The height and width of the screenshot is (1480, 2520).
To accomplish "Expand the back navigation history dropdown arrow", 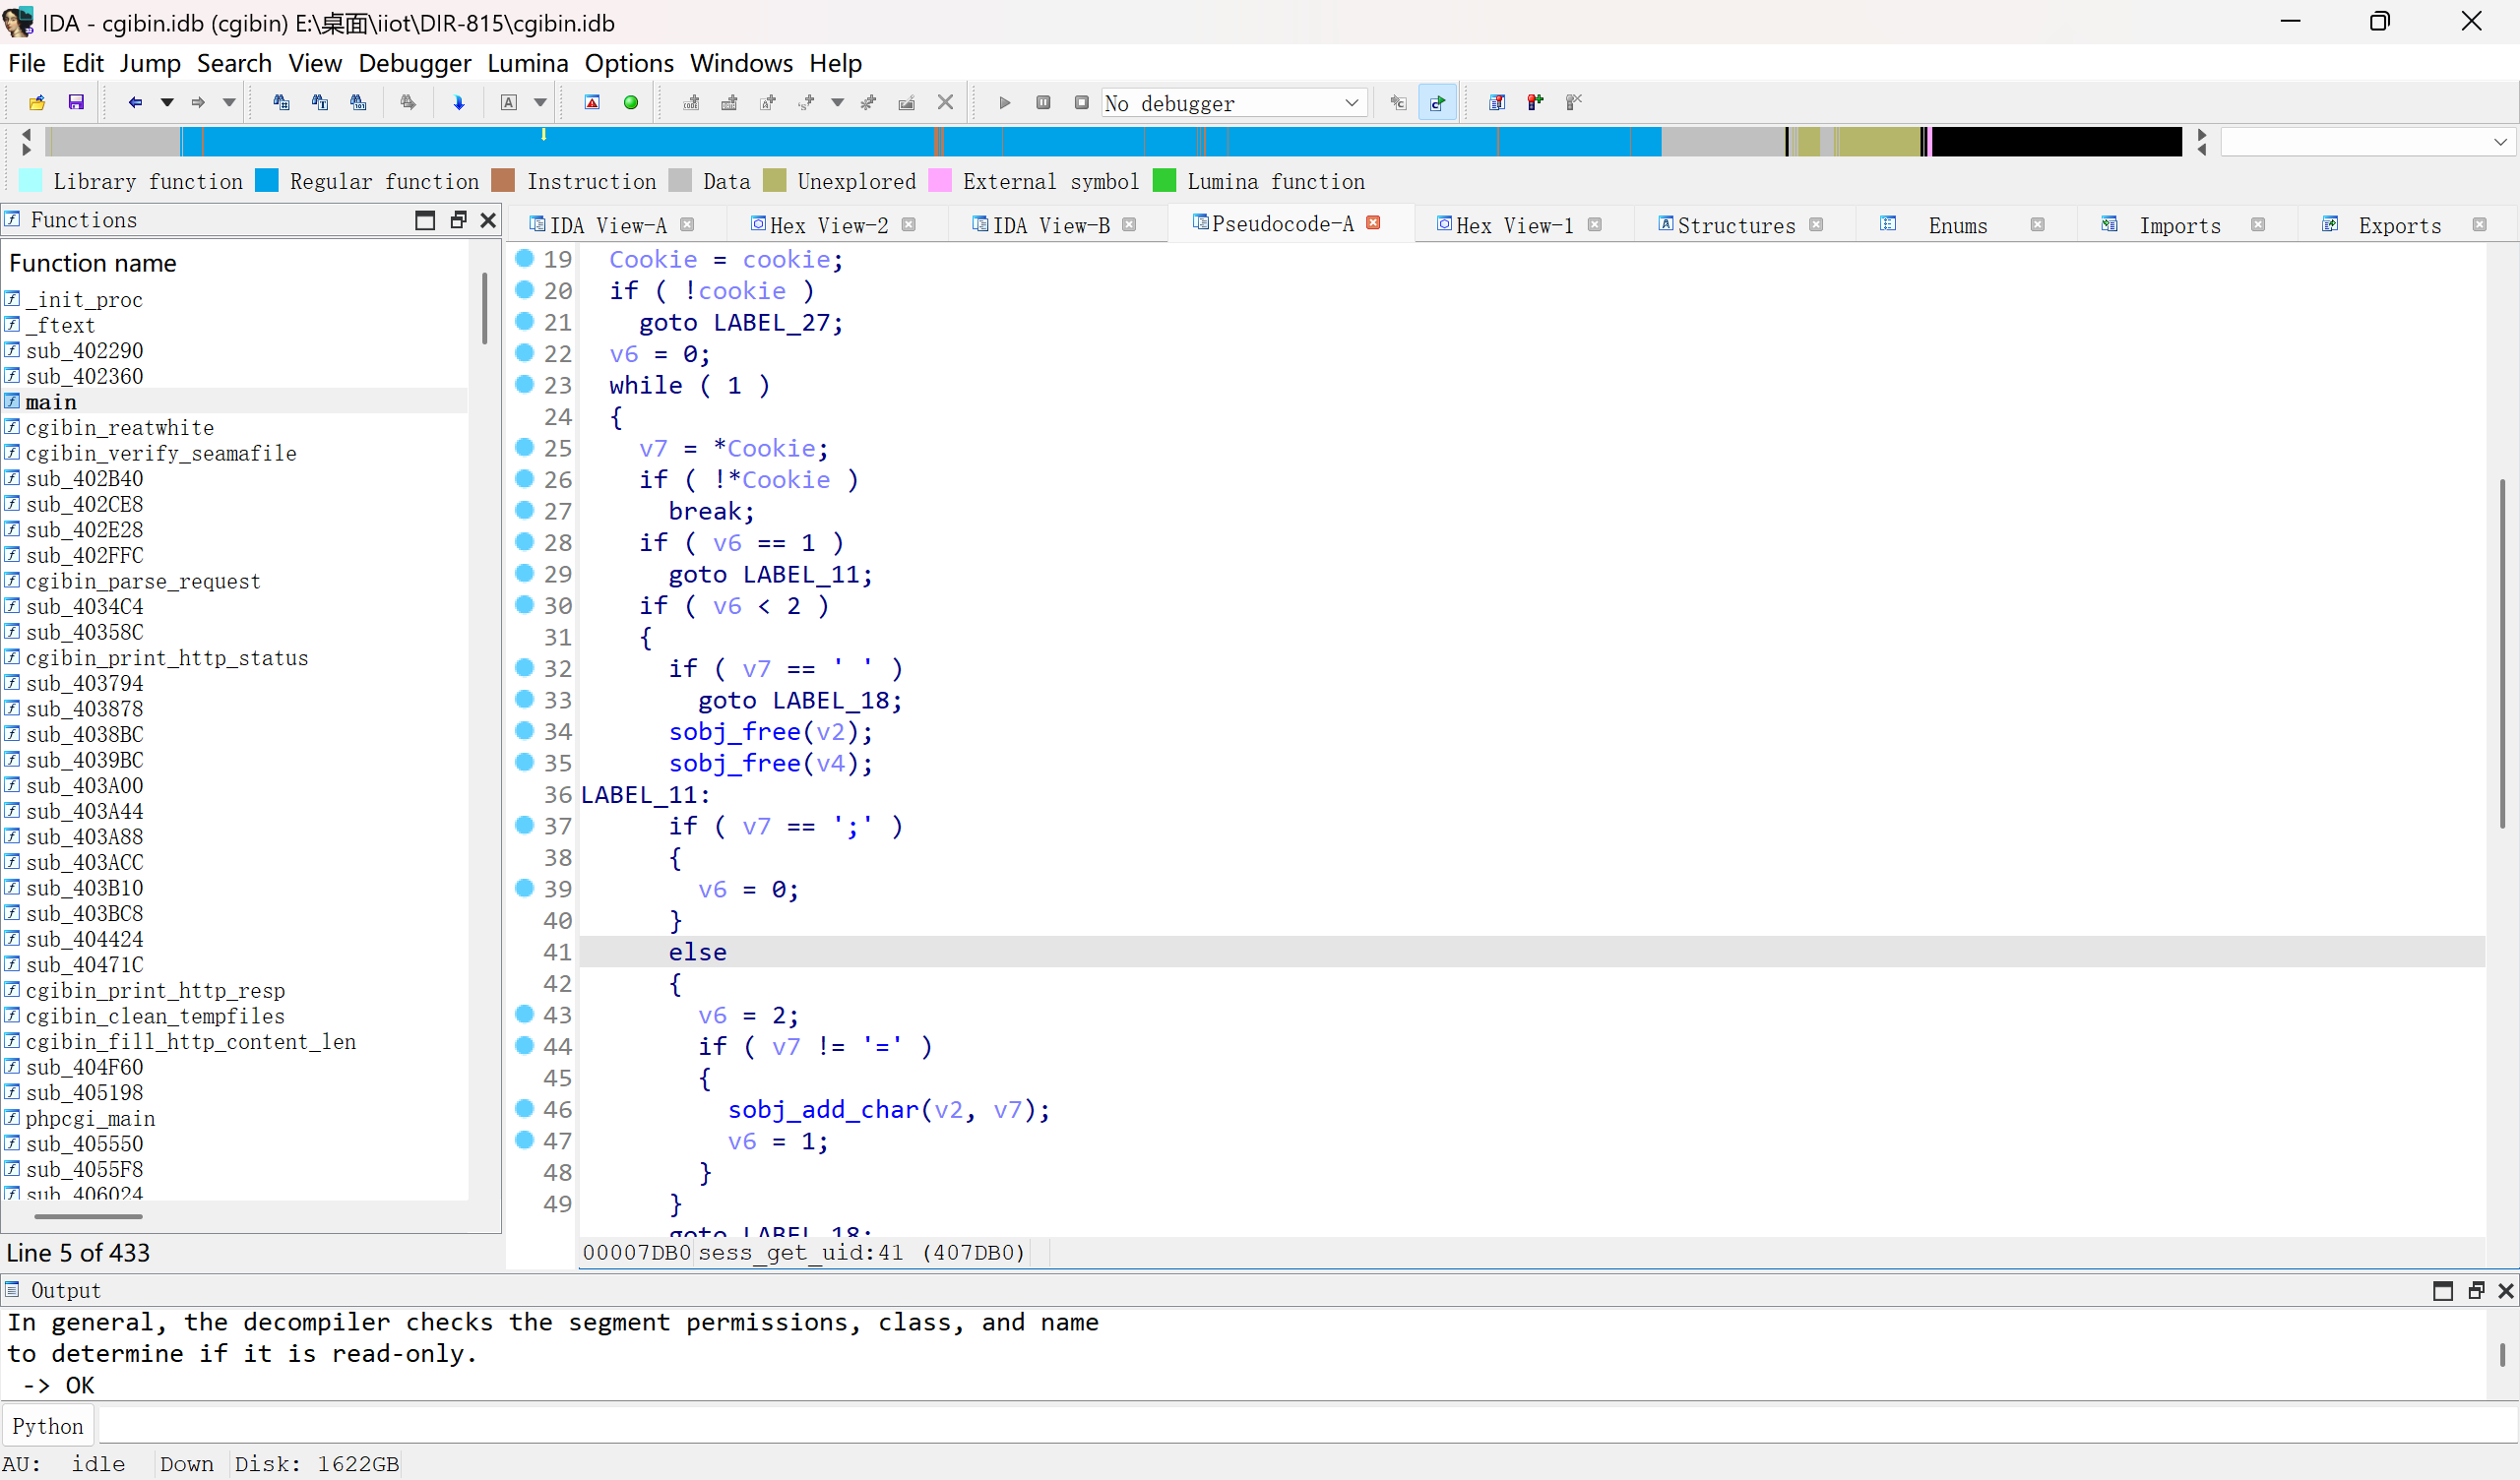I will pyautogui.click(x=167, y=102).
